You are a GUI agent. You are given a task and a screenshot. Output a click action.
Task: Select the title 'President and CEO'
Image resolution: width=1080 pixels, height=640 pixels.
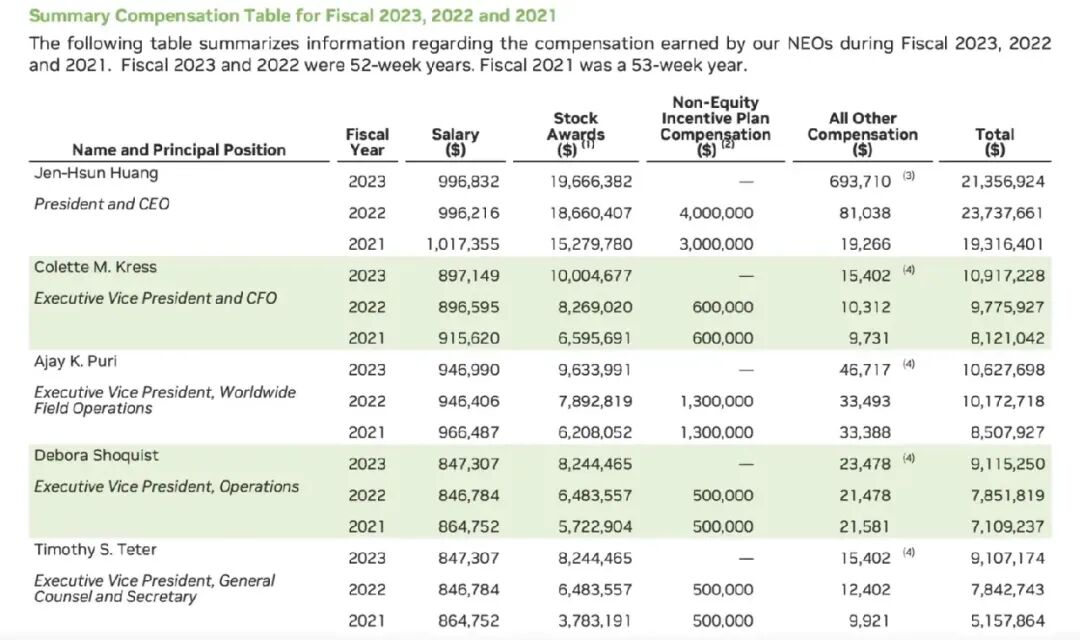[101, 204]
